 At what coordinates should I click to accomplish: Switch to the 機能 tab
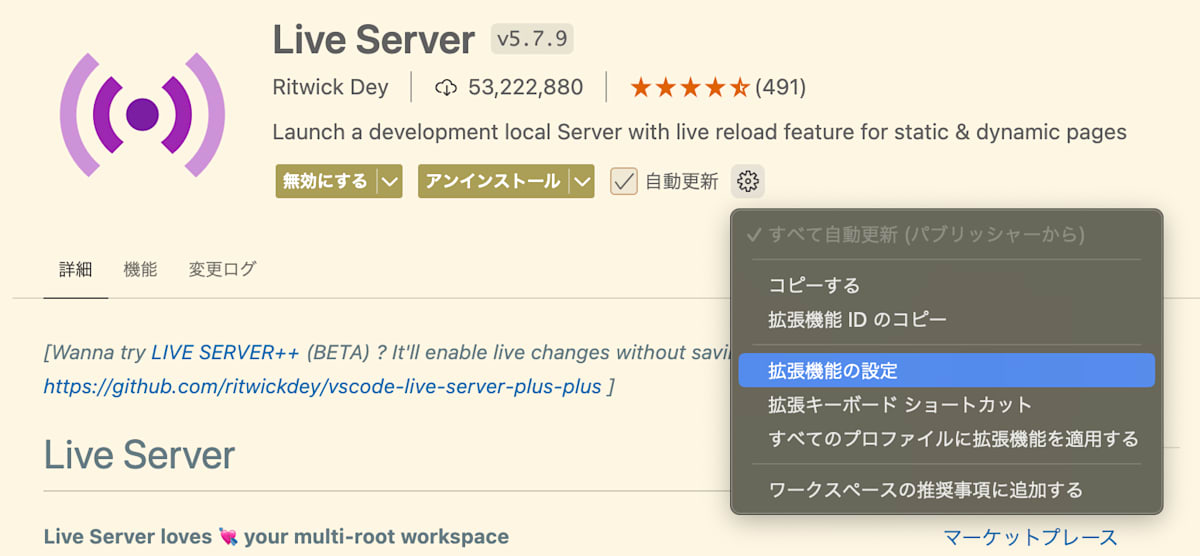[140, 269]
